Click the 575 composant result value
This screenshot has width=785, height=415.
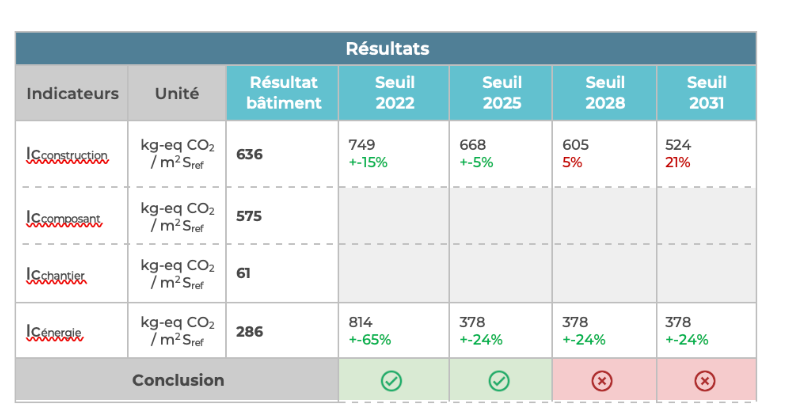point(249,216)
